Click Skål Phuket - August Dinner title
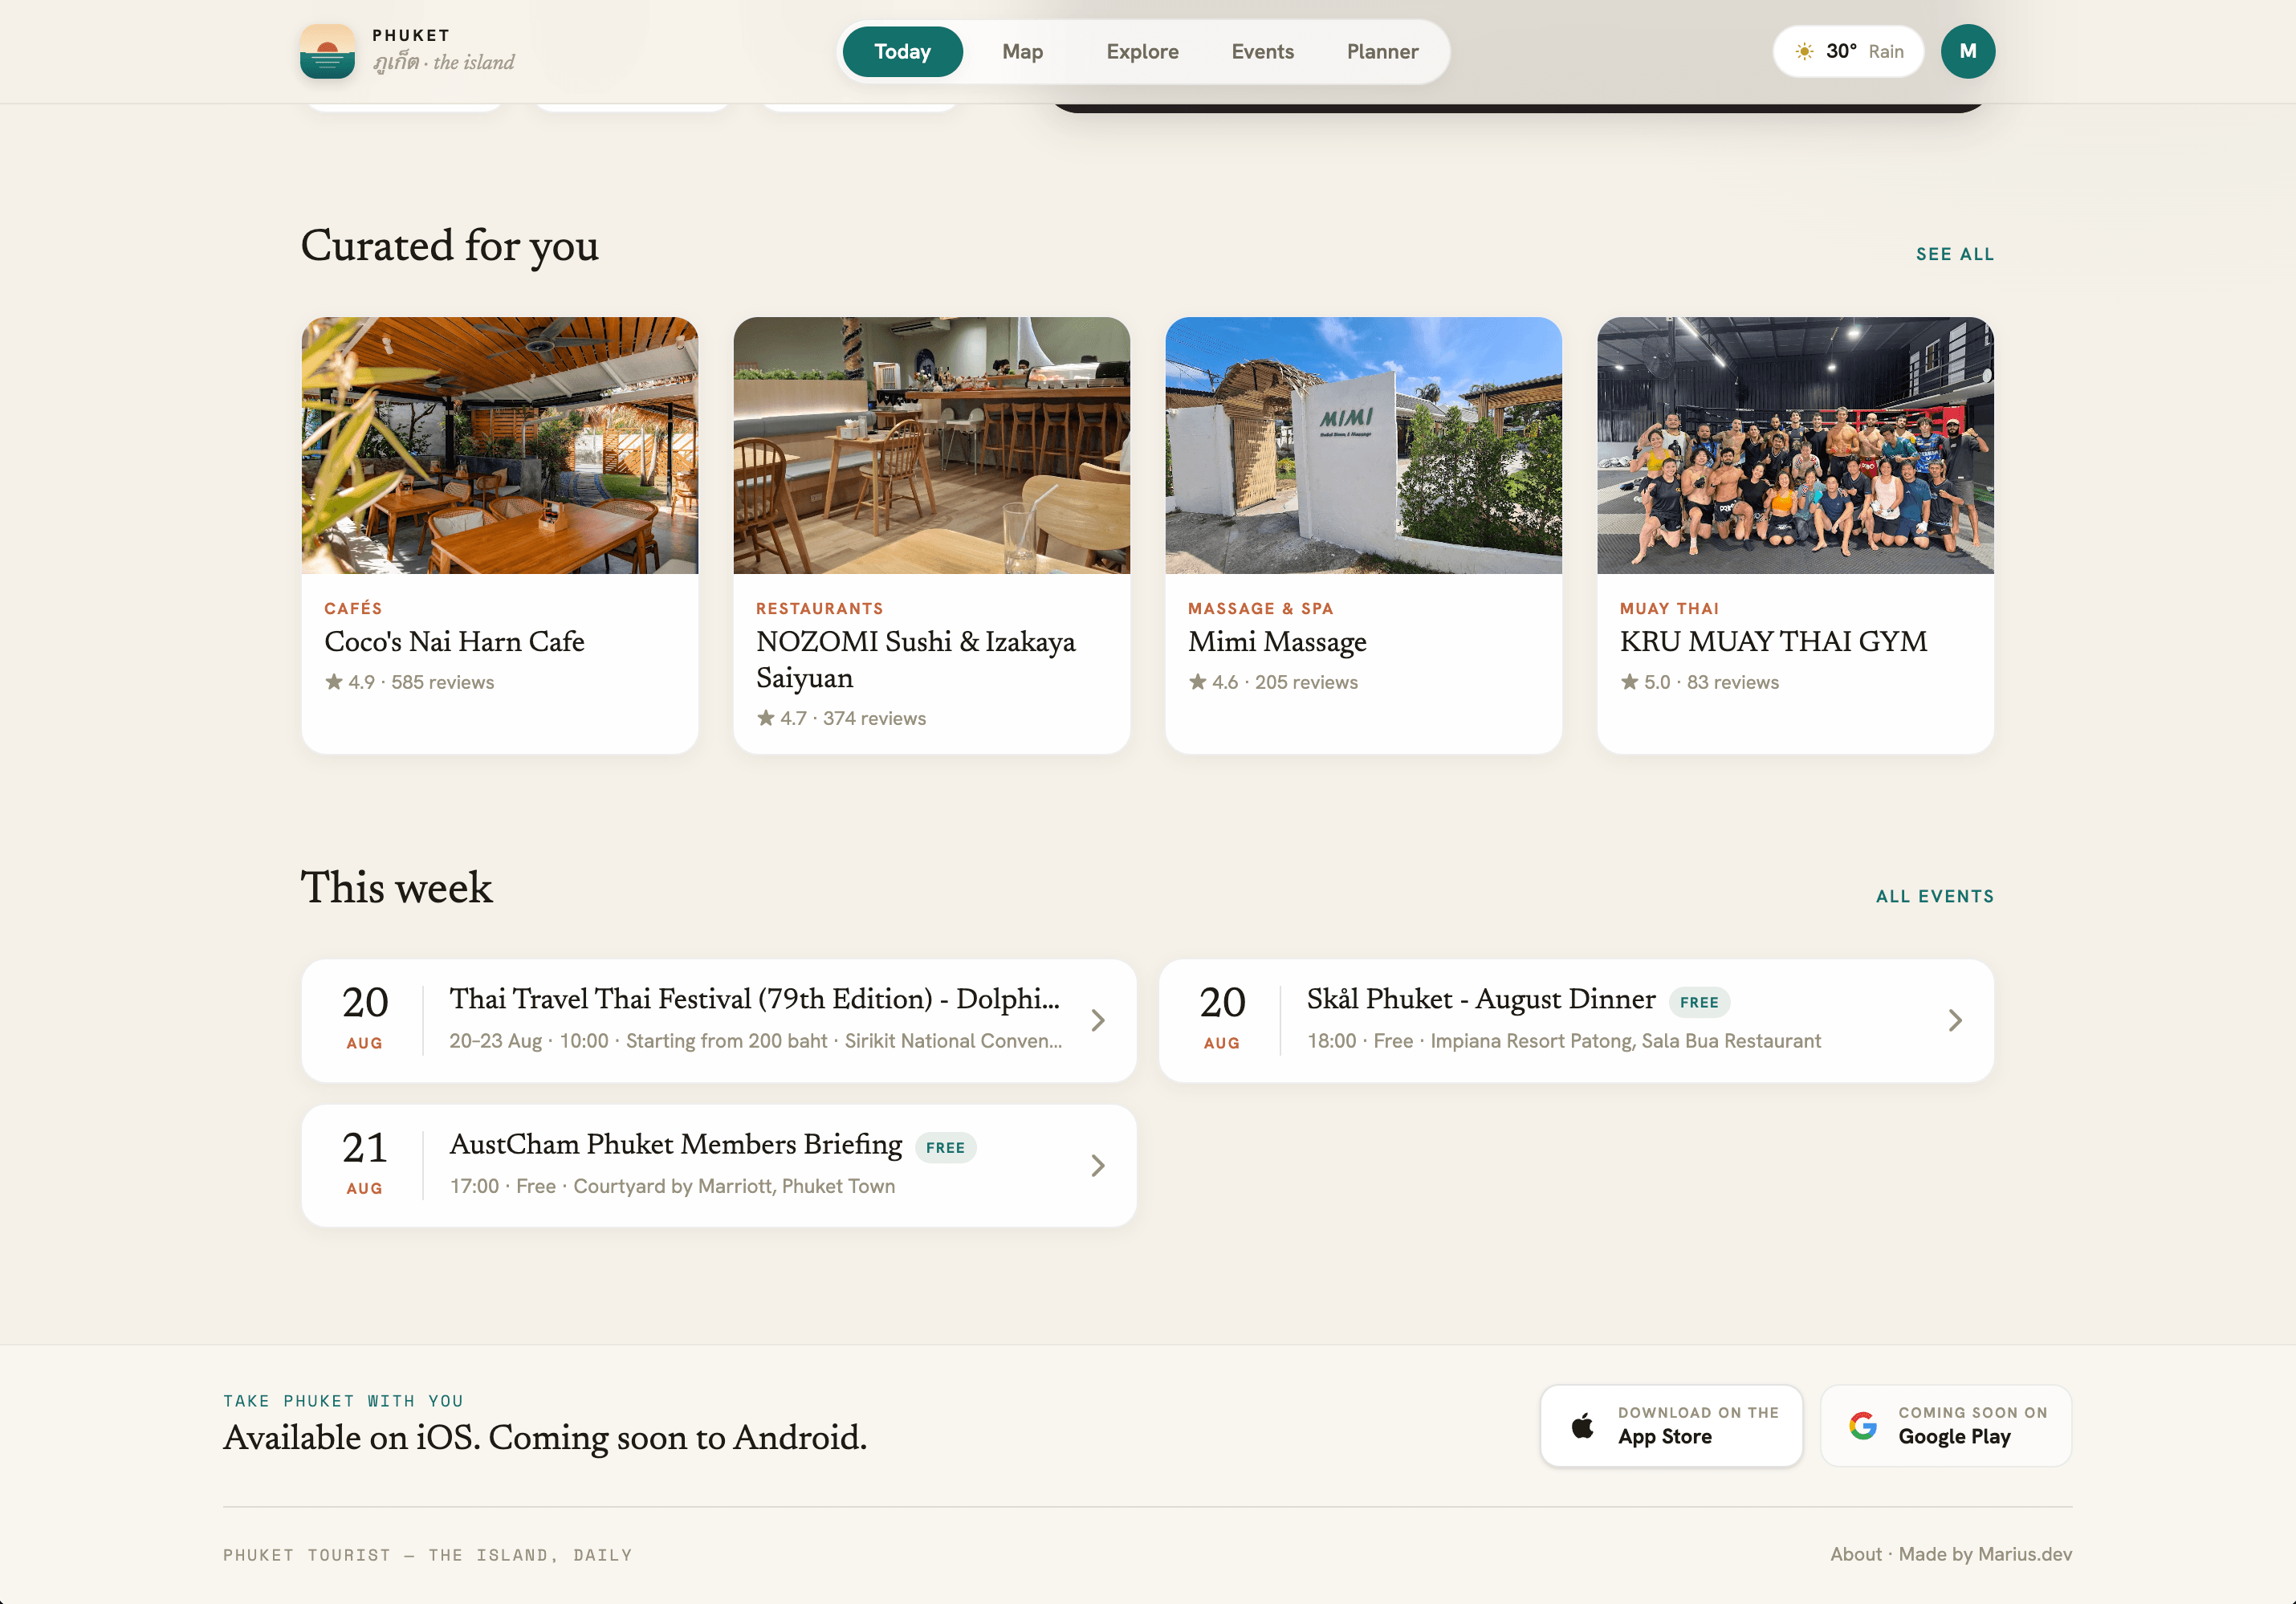 [1481, 999]
